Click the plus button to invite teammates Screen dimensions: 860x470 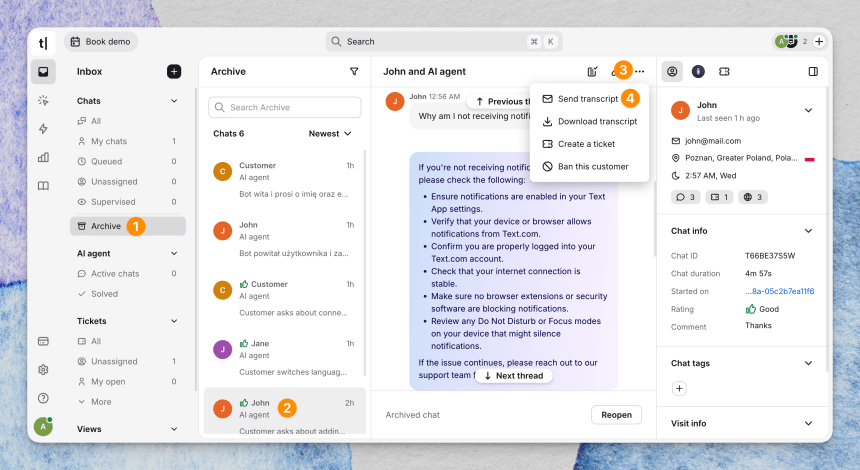coord(819,41)
